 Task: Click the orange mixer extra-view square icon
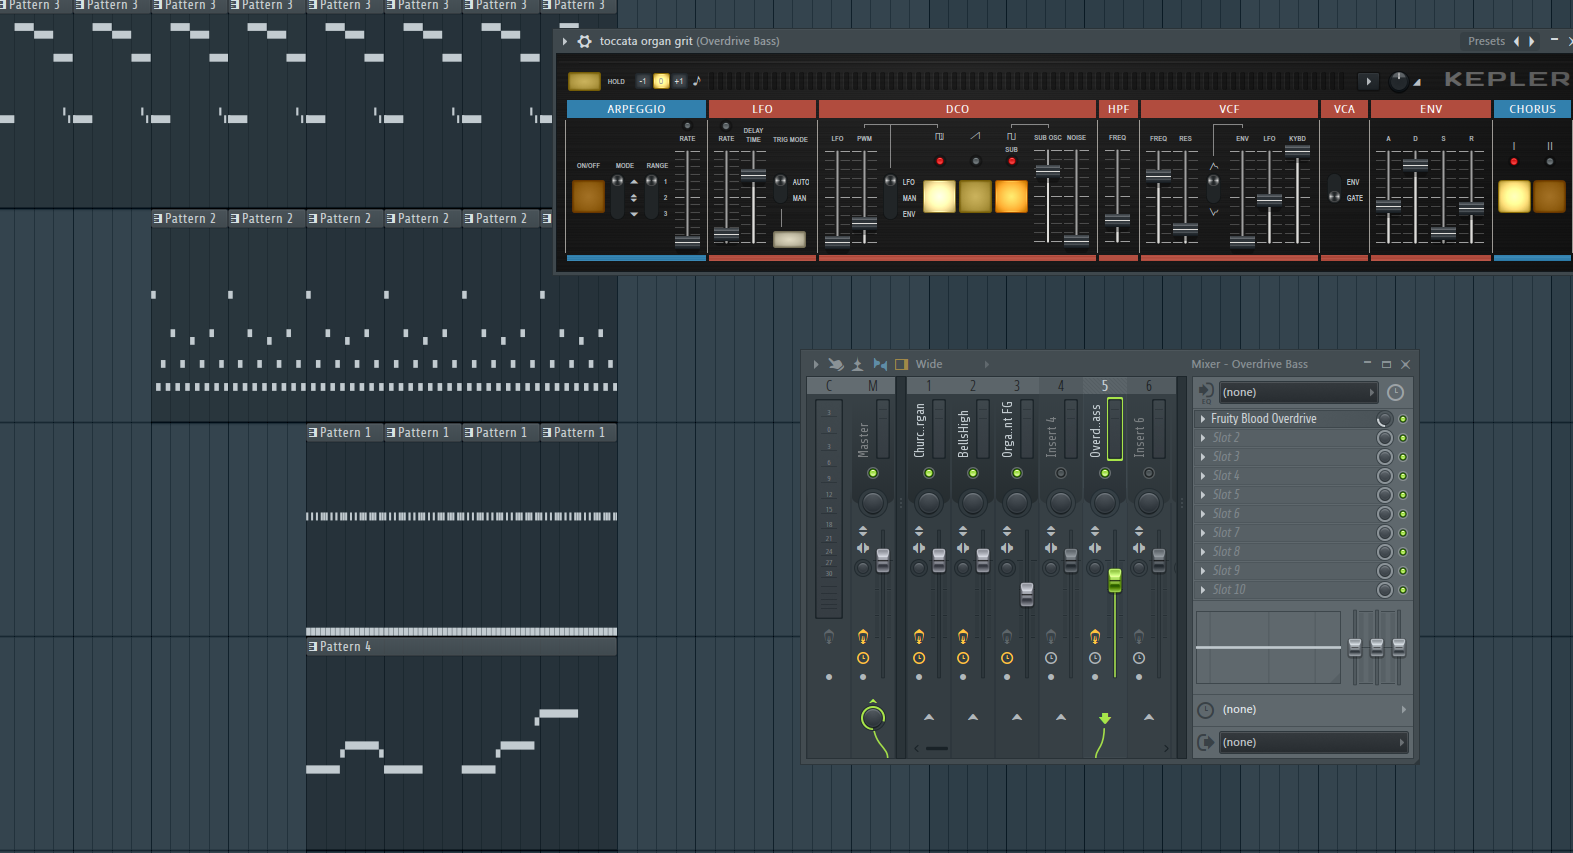tap(901, 364)
